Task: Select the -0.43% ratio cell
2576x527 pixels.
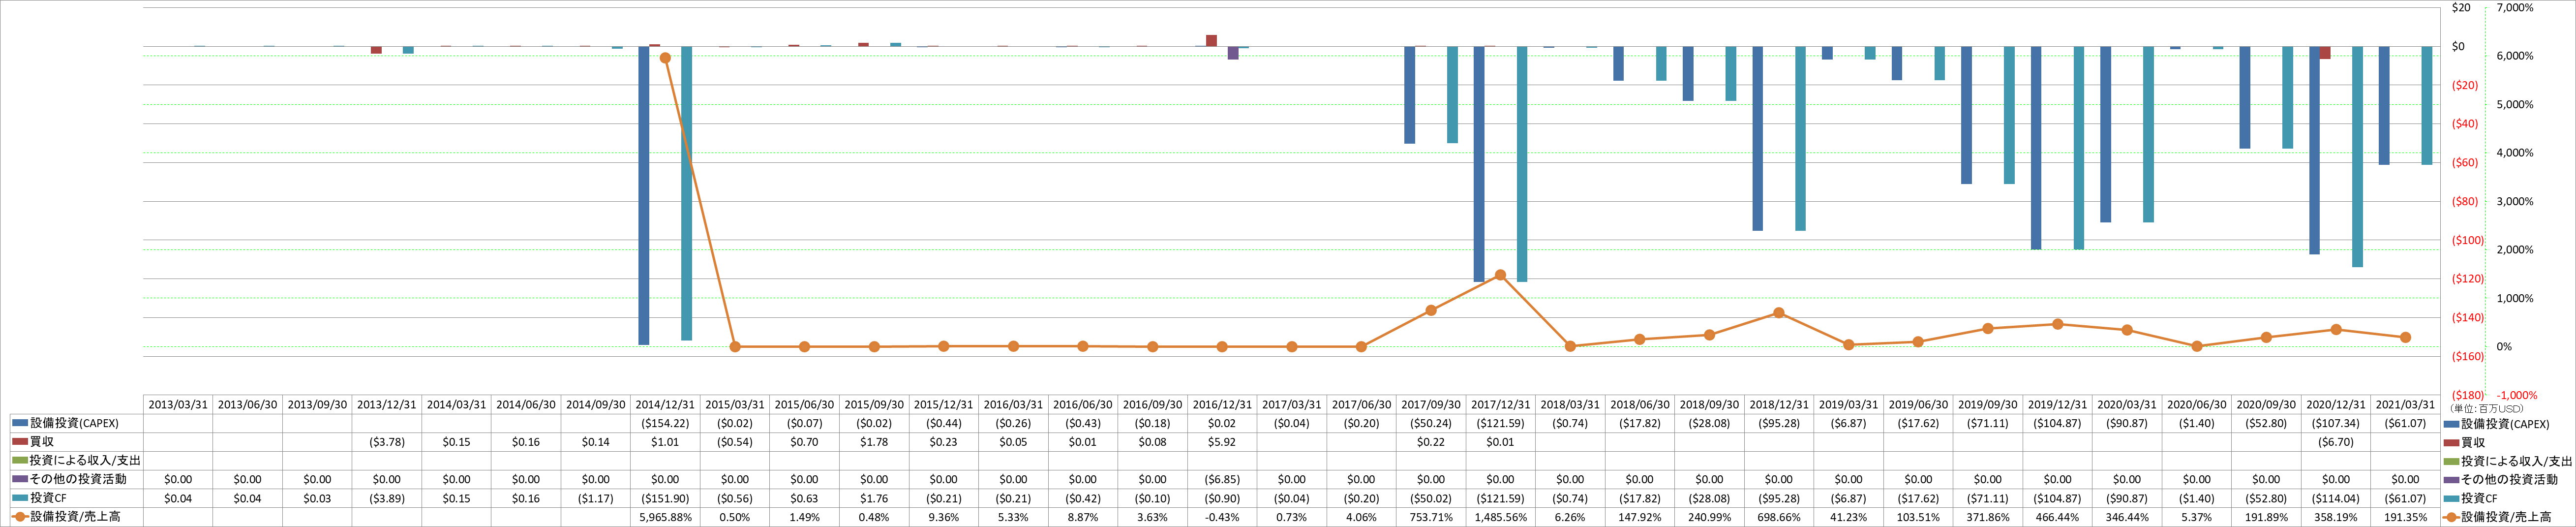Action: [1222, 517]
